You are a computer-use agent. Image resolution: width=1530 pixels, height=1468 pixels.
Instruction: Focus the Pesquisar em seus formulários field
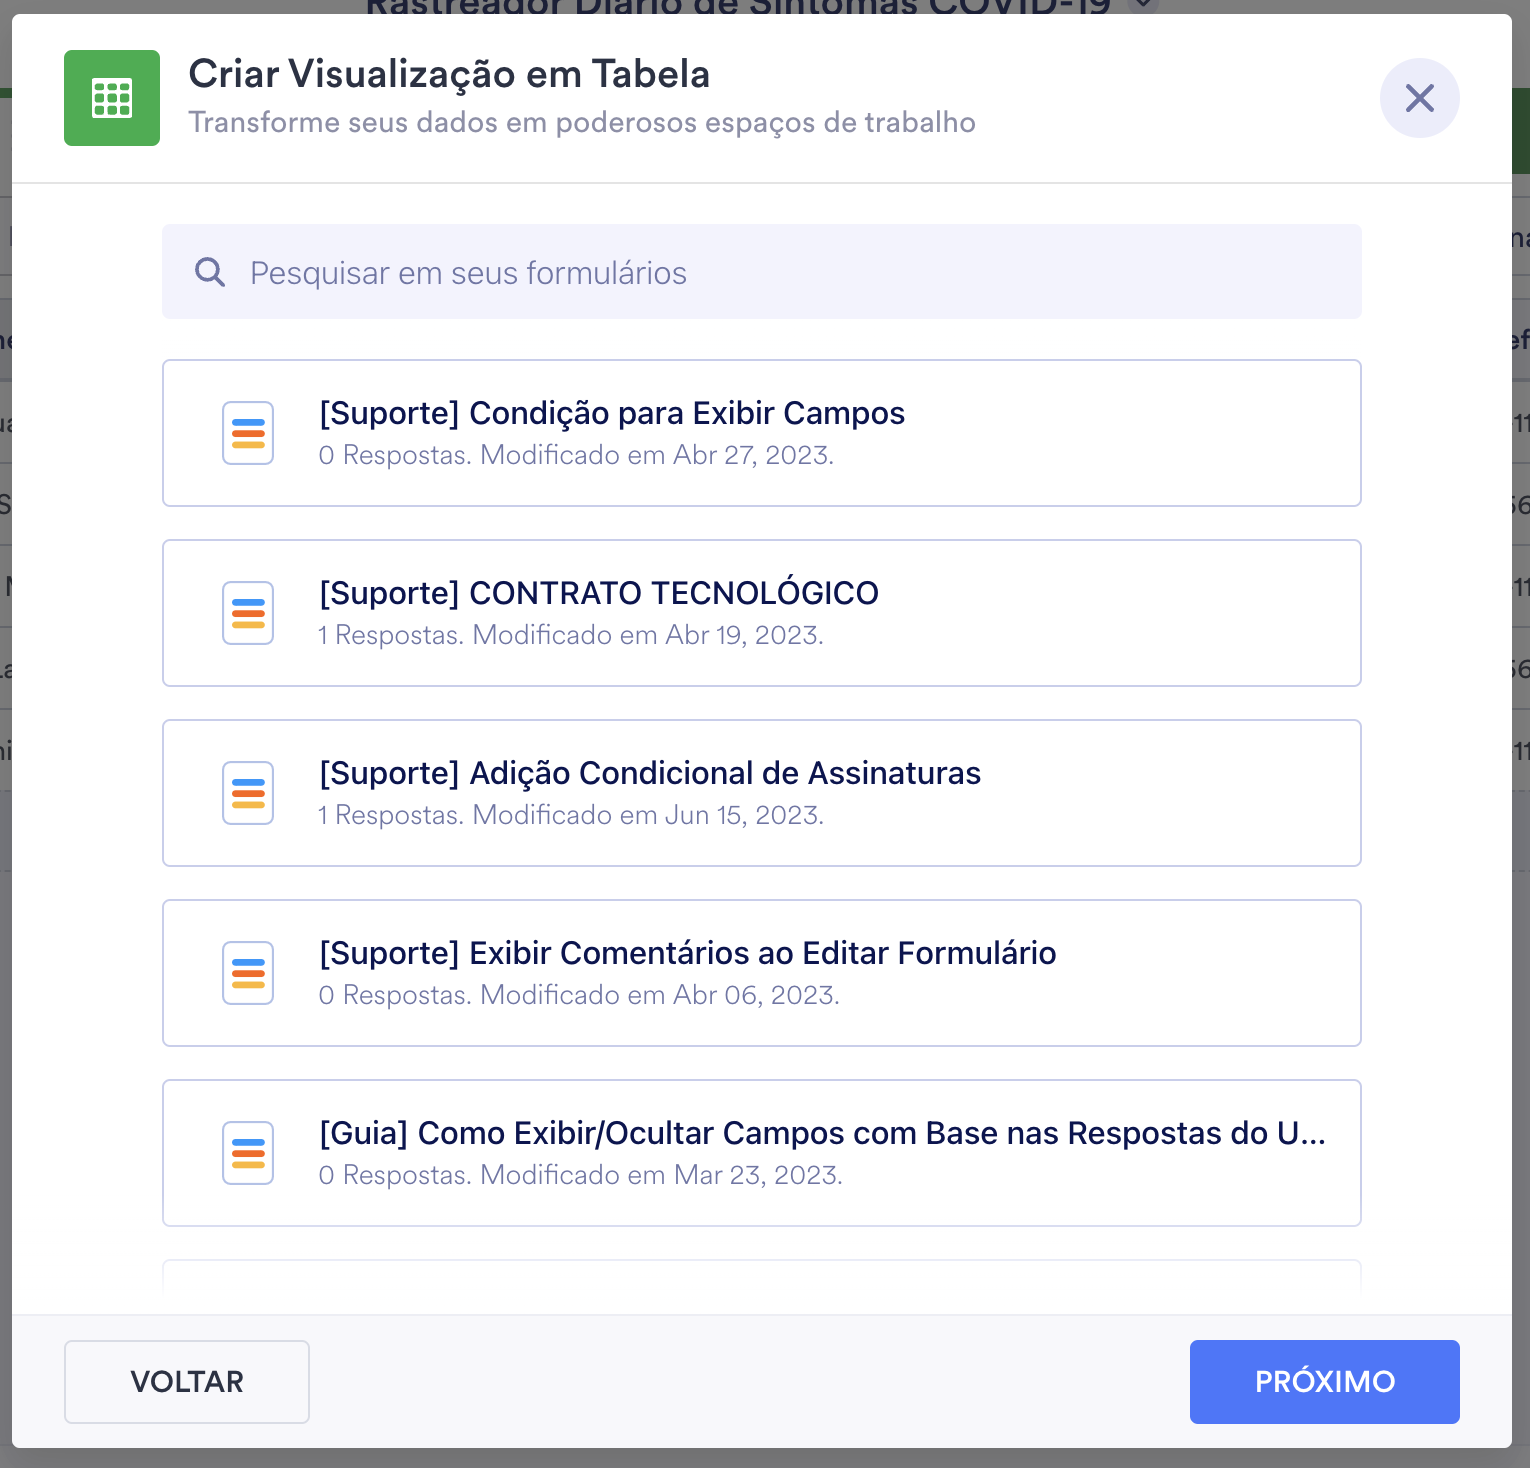point(780,272)
